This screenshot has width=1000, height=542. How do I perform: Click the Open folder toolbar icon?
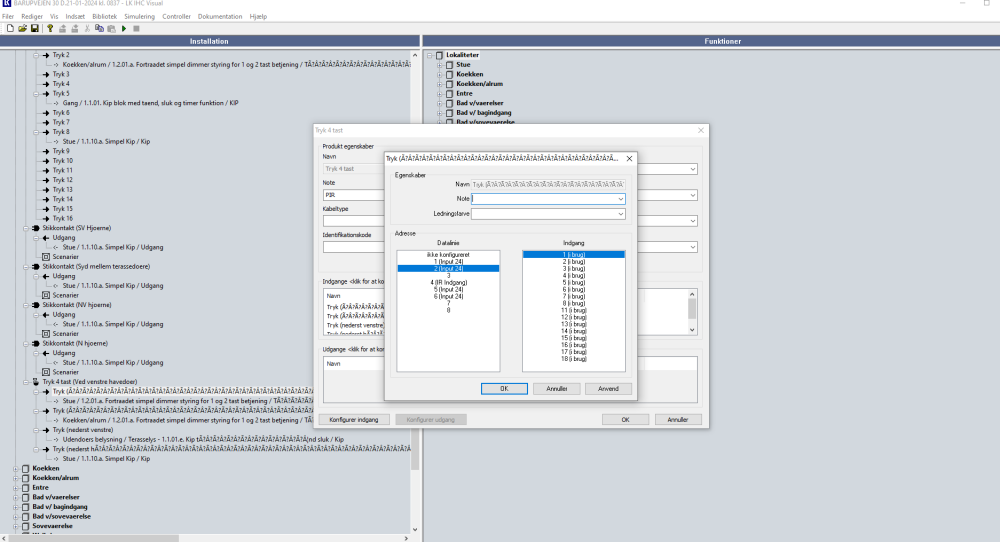21,28
